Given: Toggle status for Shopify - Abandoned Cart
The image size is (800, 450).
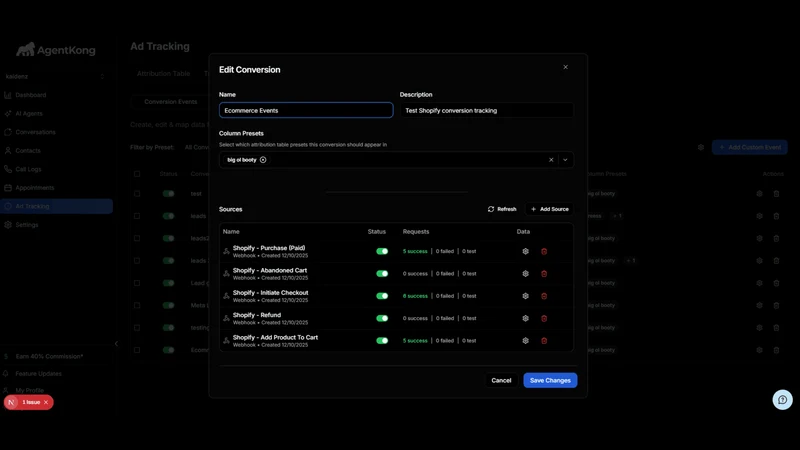Looking at the screenshot, I should [382, 273].
